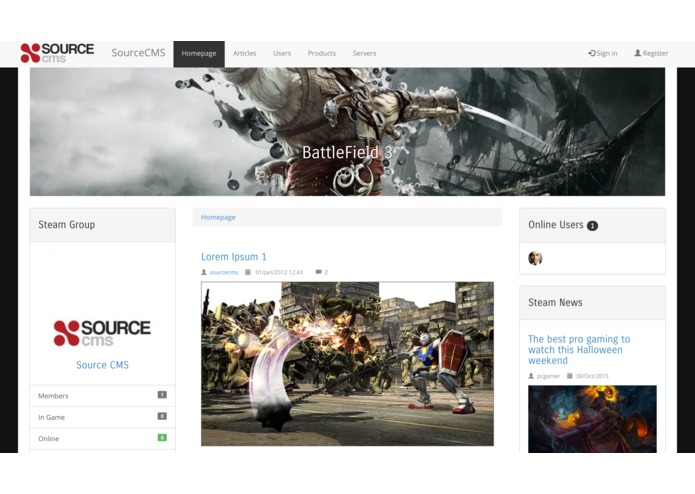Go to the Users page
This screenshot has height=494, width=695.
(282, 53)
